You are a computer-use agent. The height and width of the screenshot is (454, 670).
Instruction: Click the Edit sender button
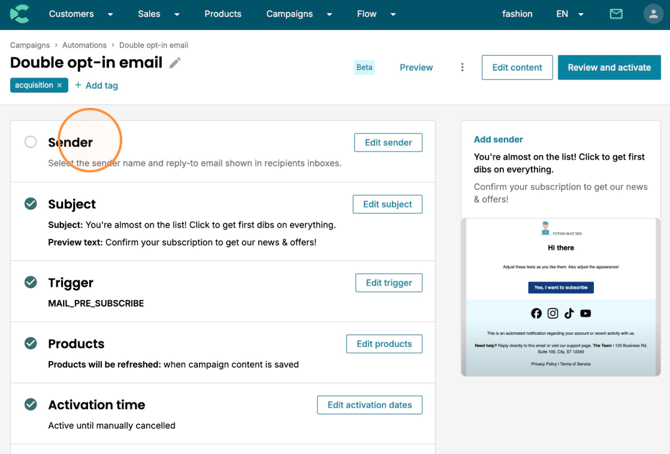(x=388, y=142)
